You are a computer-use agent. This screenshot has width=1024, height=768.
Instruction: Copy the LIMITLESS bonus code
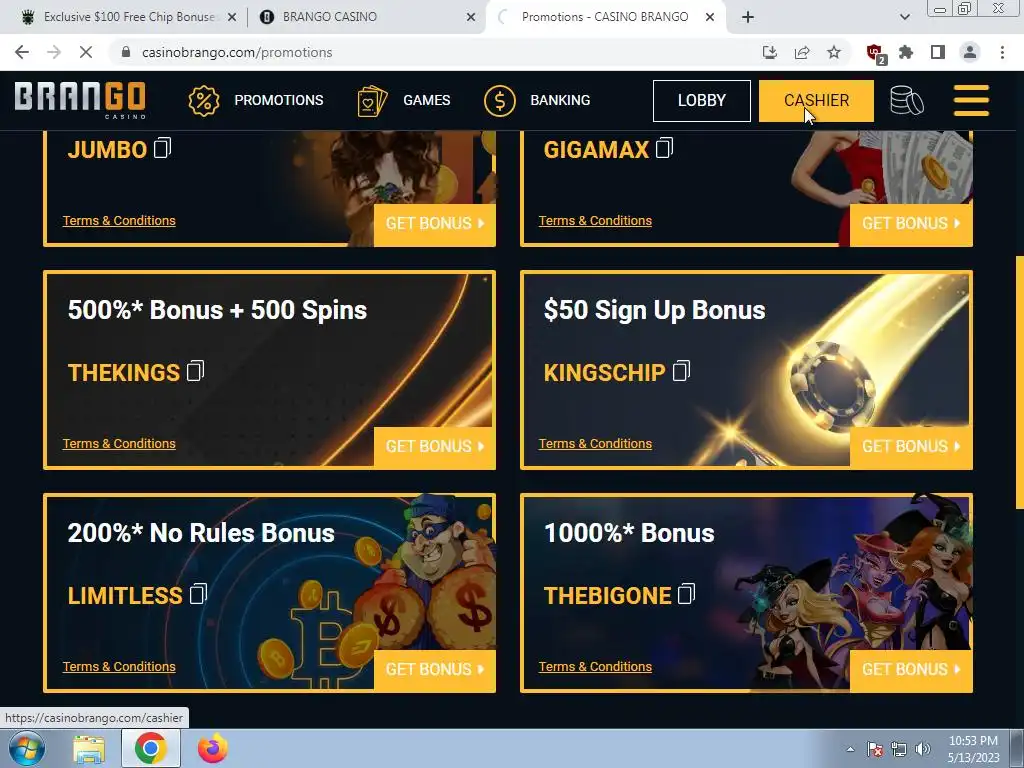[x=199, y=594]
